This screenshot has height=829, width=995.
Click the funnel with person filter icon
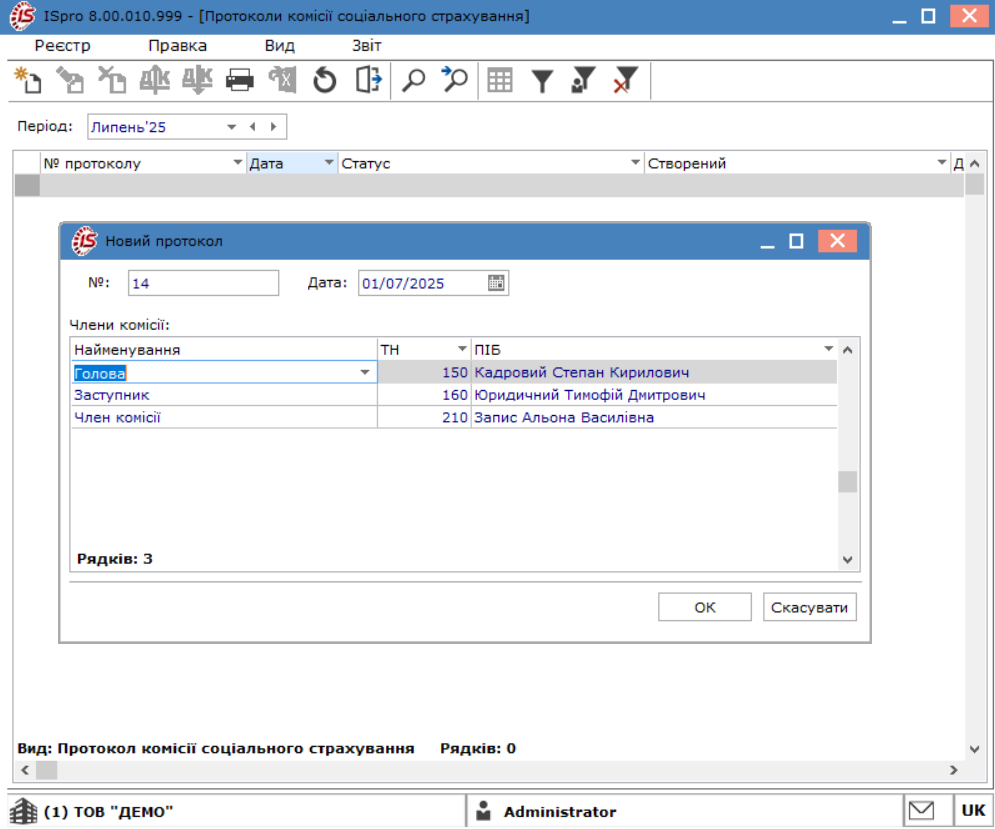(x=583, y=81)
